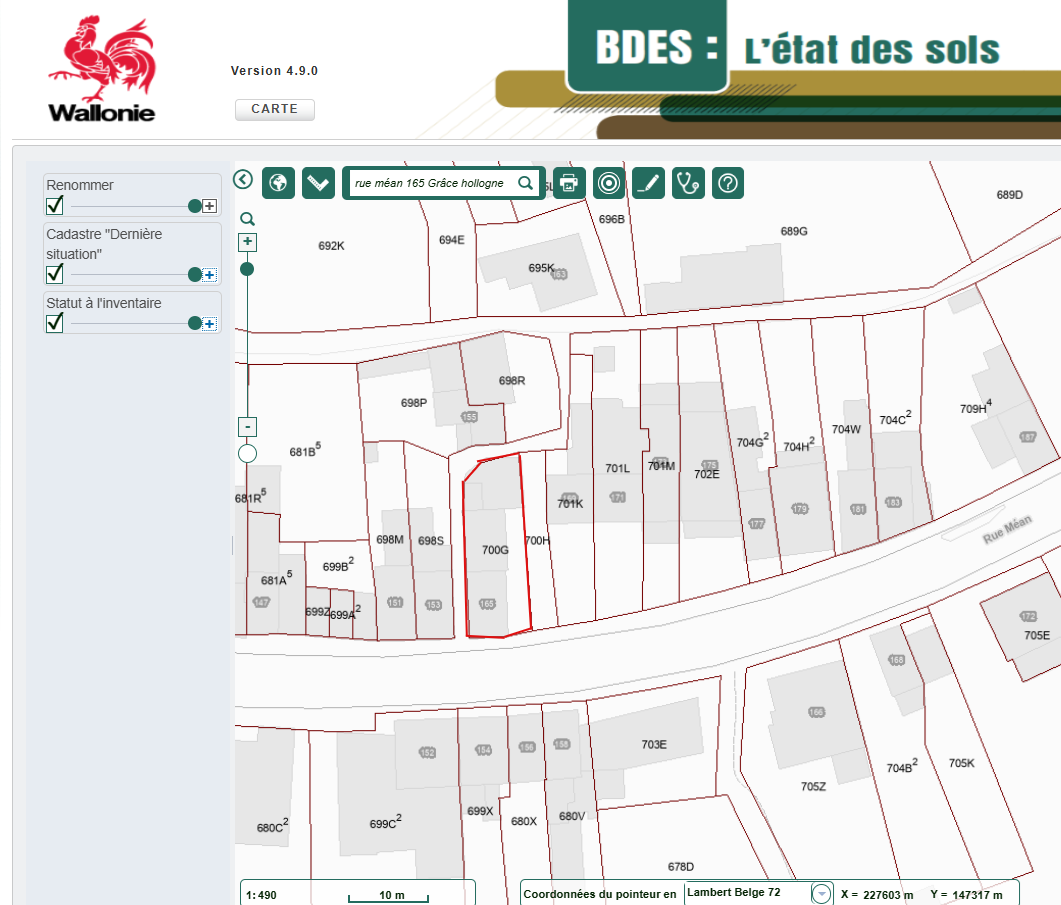Click the CARTE button
1061x905 pixels.
275,109
